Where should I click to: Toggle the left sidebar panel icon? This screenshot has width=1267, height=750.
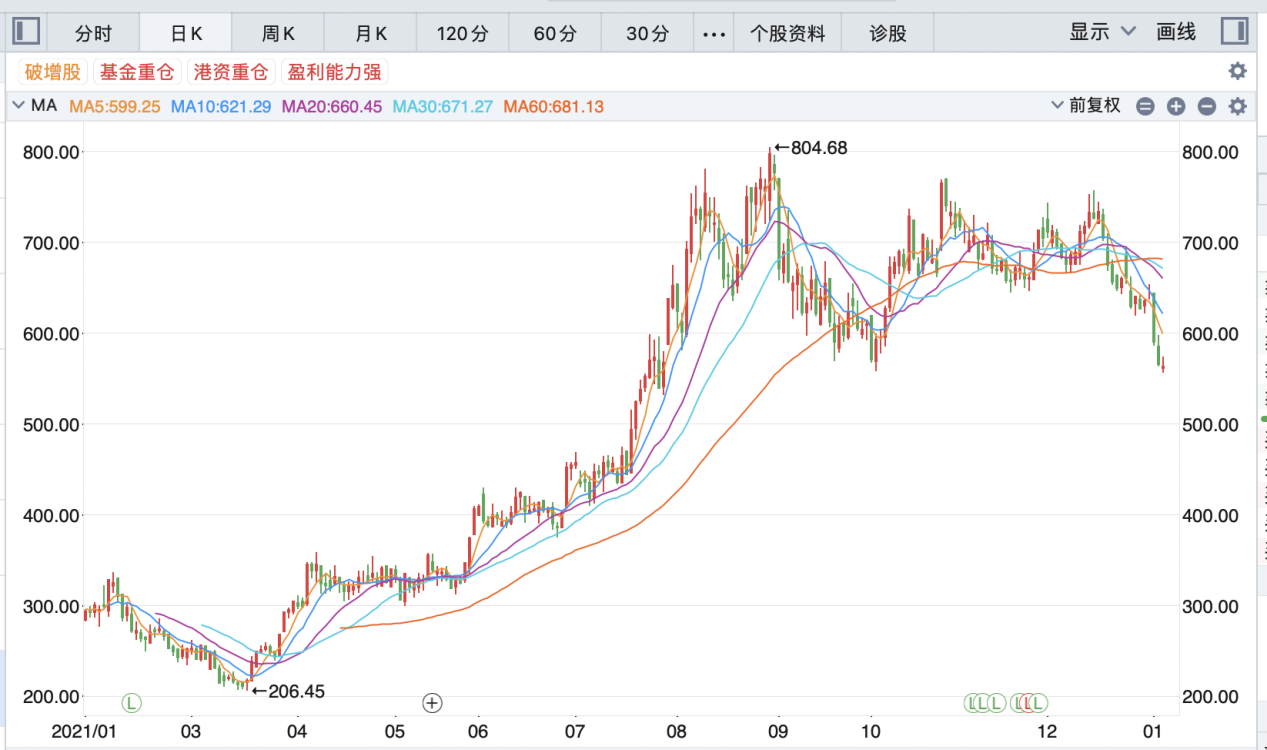tap(24, 32)
